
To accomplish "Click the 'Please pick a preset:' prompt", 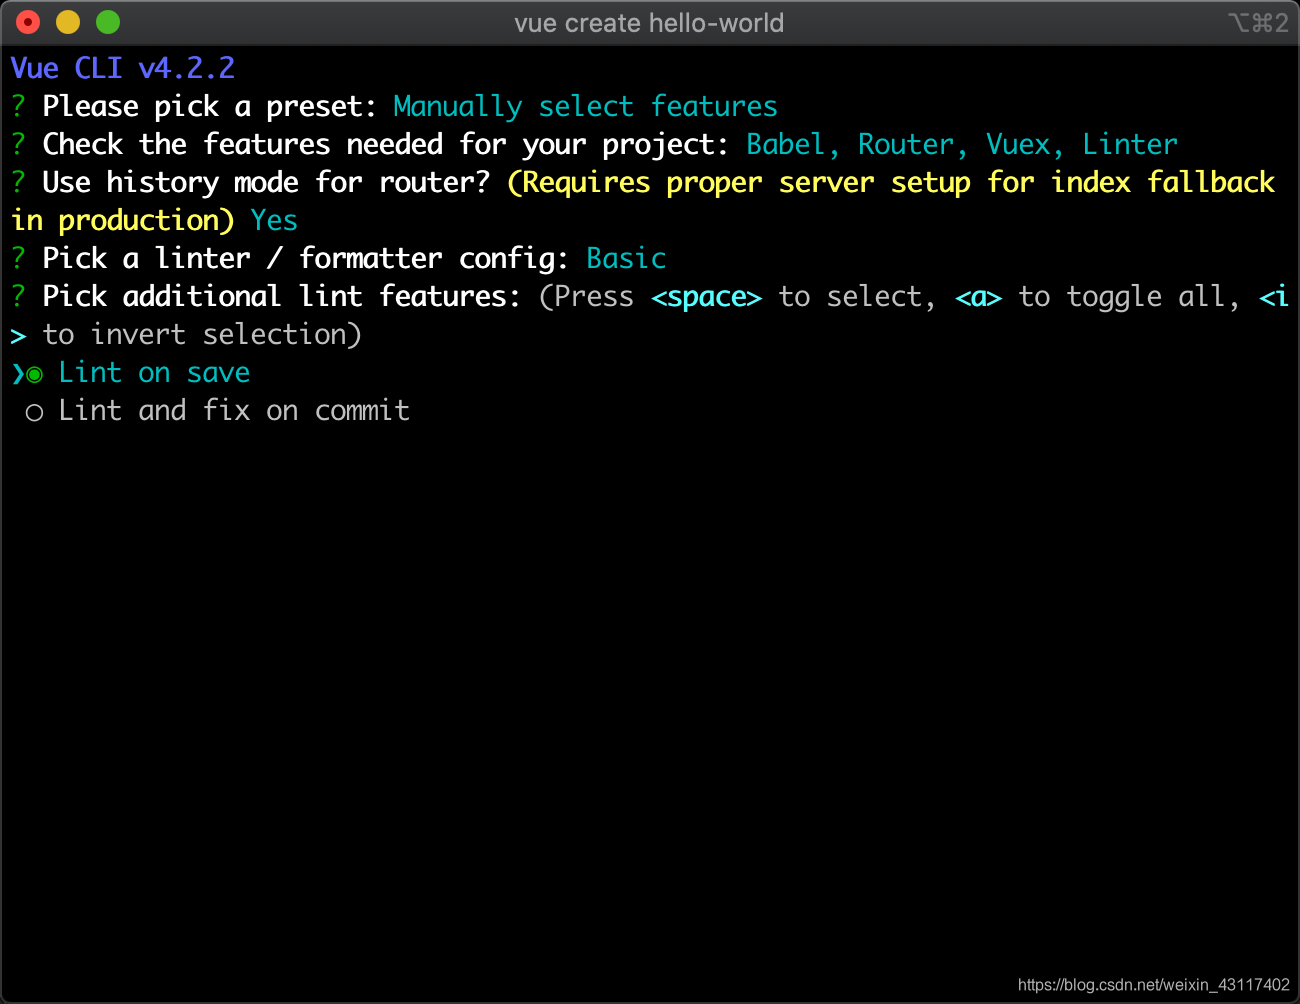I will [209, 106].
